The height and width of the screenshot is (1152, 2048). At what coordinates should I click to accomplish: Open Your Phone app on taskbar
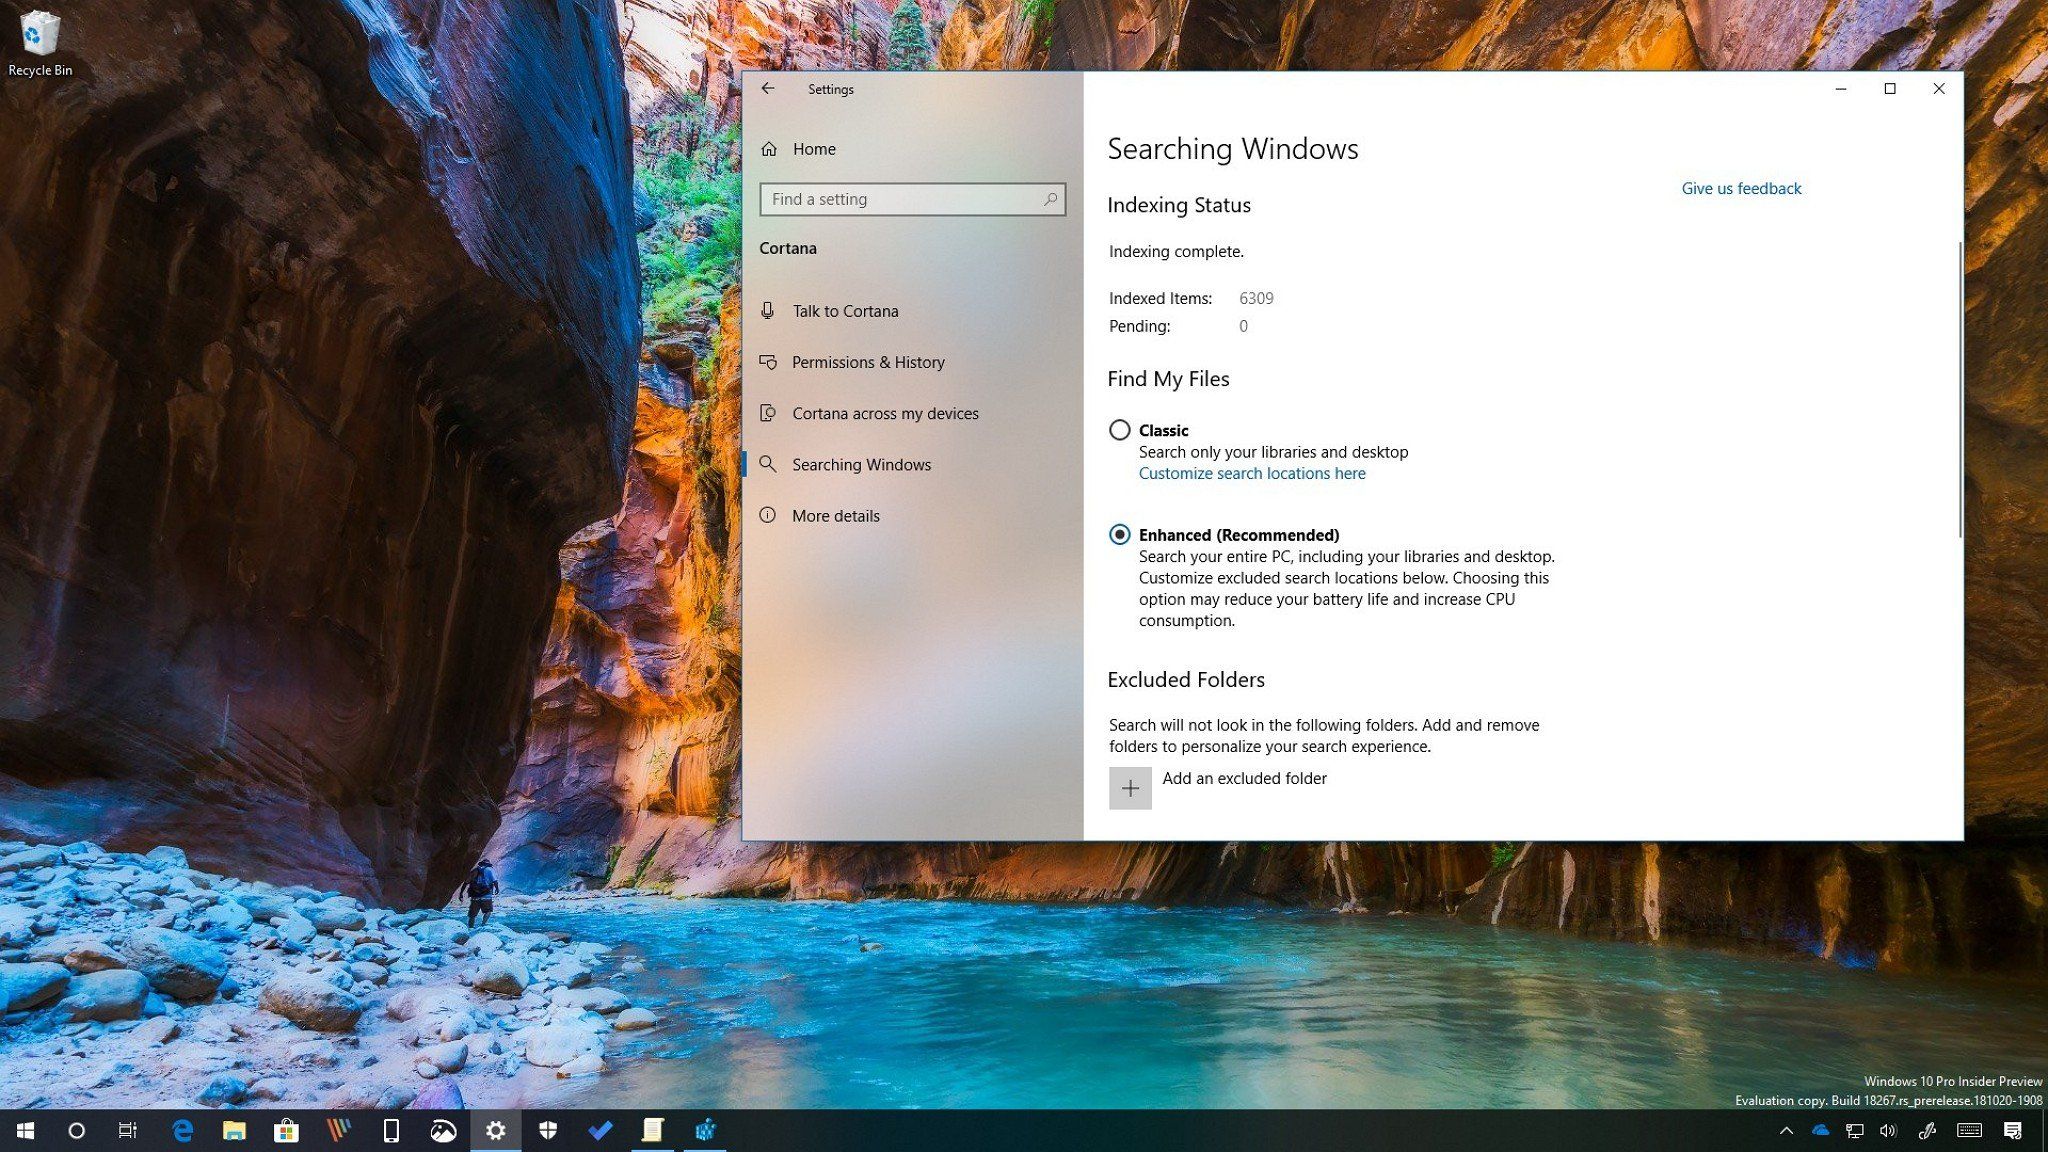point(391,1131)
